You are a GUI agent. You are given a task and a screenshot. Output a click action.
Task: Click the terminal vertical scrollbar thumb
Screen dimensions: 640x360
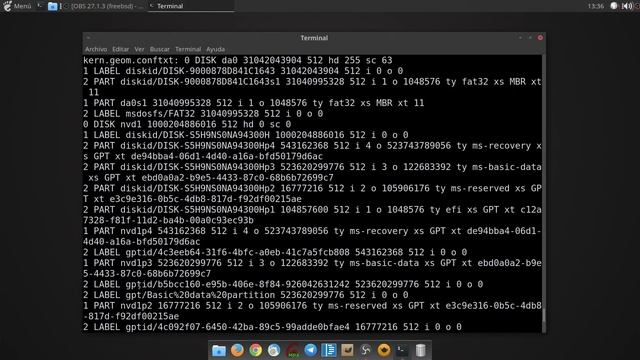point(544,315)
